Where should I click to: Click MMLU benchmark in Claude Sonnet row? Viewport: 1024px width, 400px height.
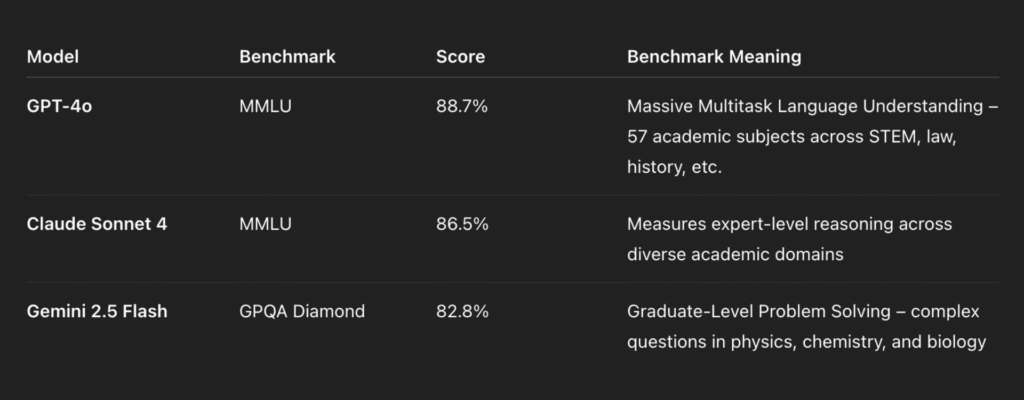click(265, 224)
